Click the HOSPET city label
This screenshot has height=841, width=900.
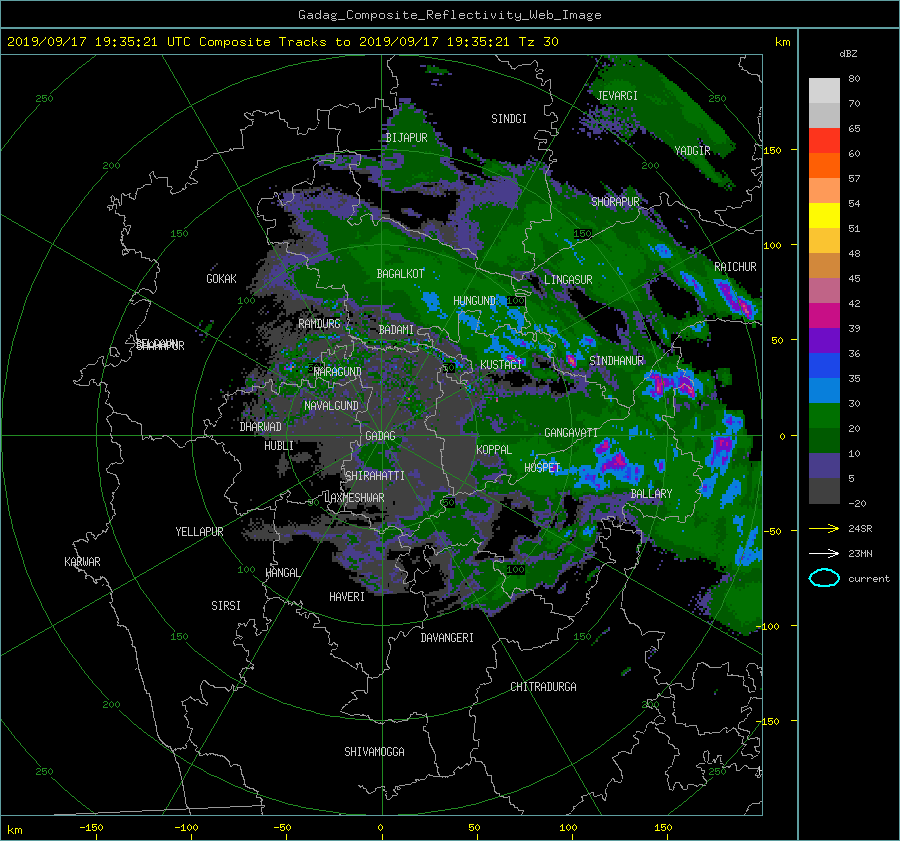coord(542,468)
